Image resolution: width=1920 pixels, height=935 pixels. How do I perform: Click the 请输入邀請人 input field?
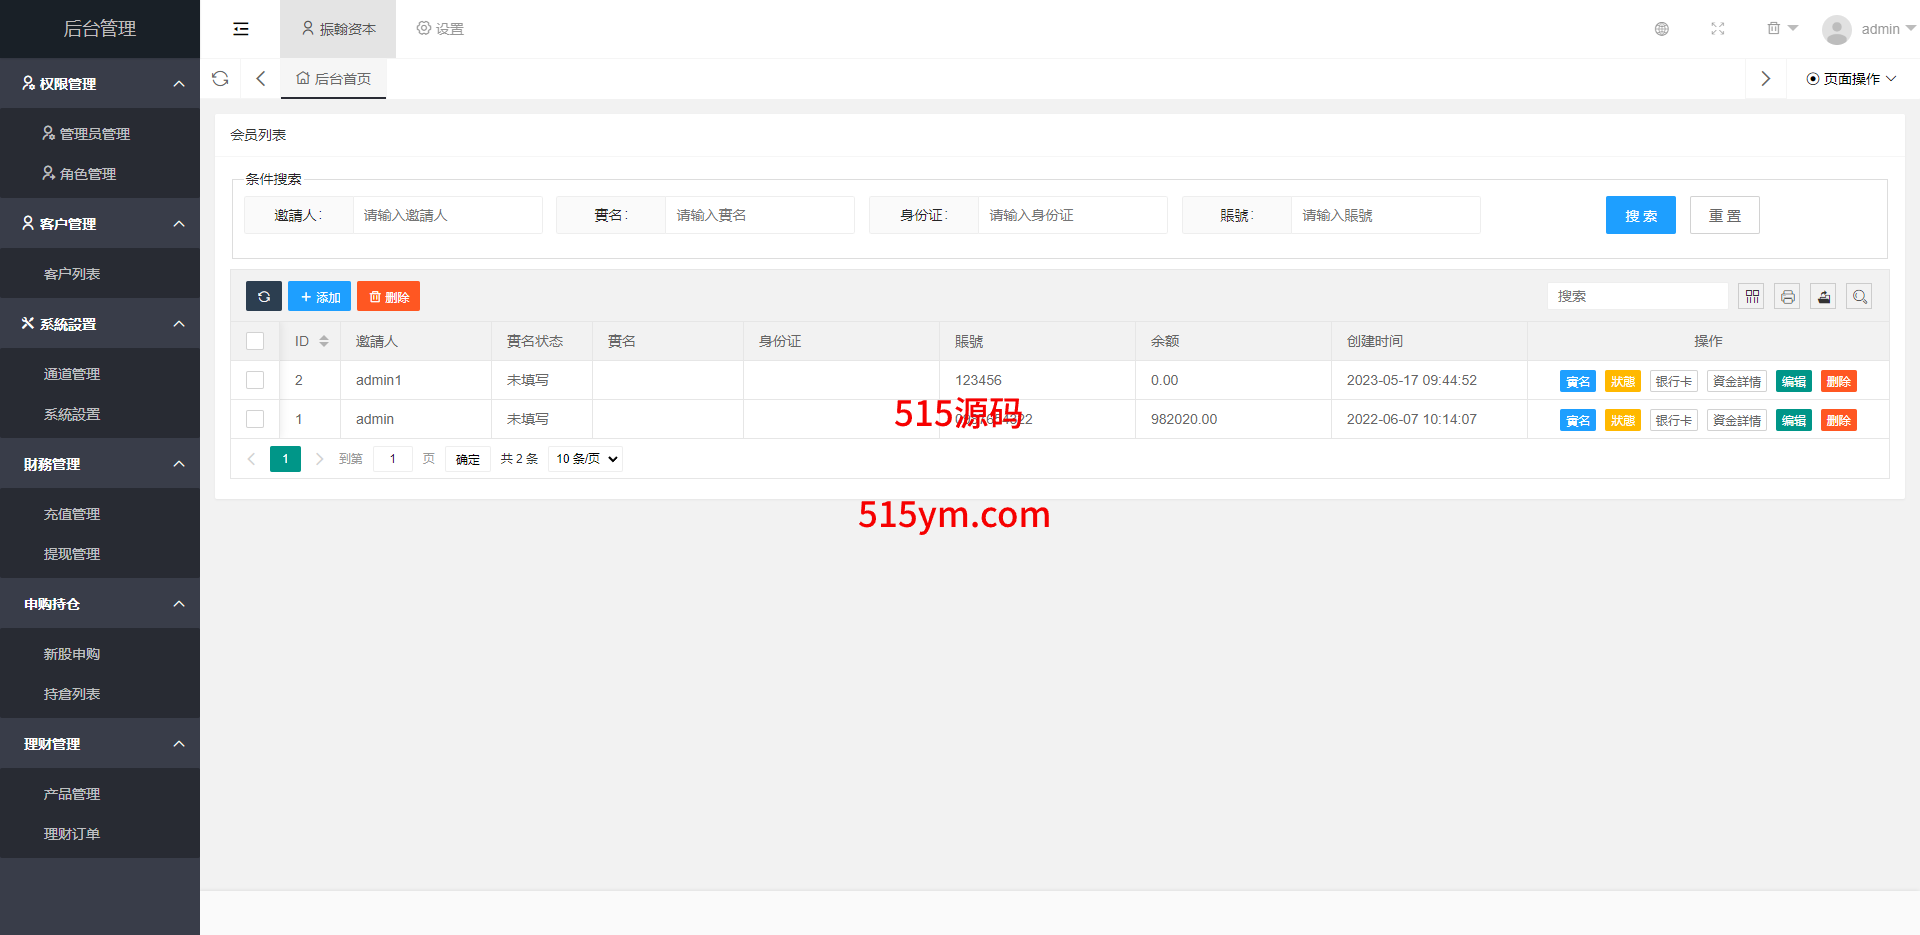pyautogui.click(x=447, y=215)
